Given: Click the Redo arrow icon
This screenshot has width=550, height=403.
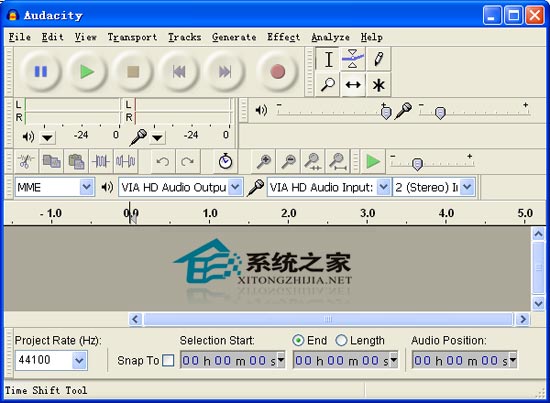Looking at the screenshot, I should [x=187, y=162].
